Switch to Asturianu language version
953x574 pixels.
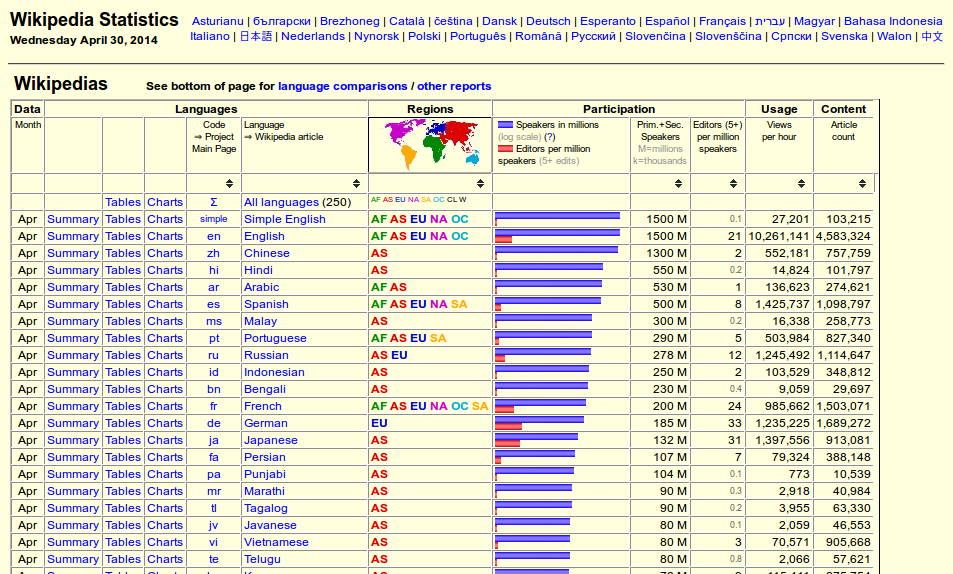[x=218, y=21]
